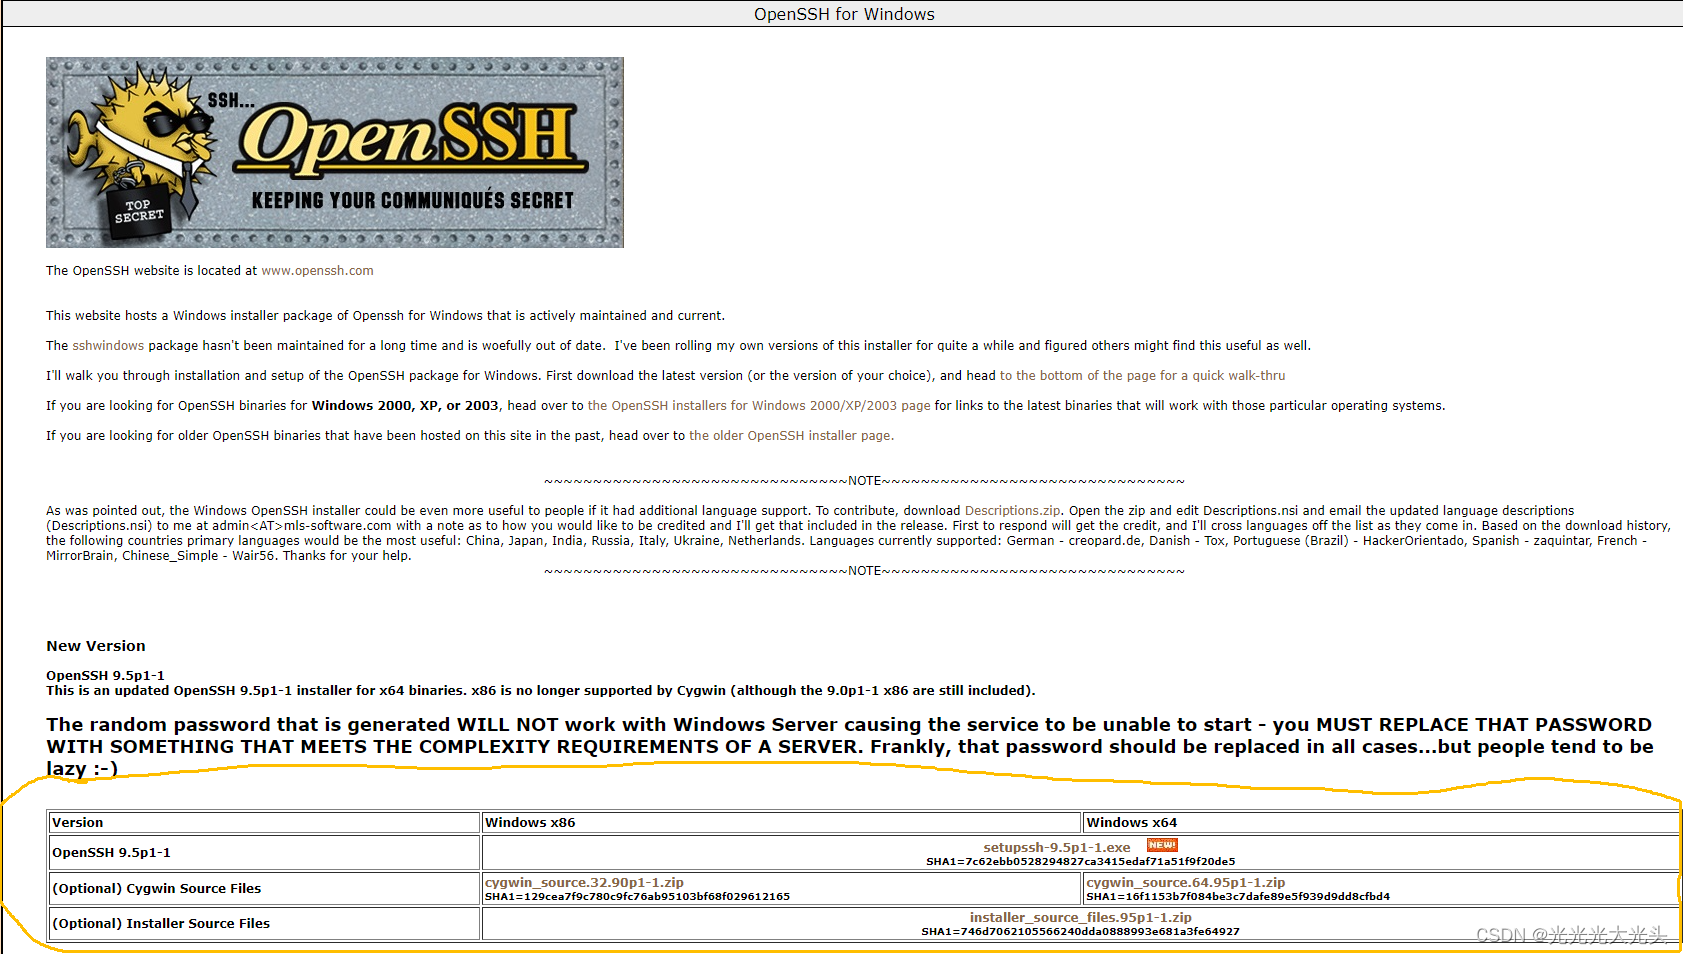The image size is (1683, 954).
Task: Click the OpenSSH puffer fish logo banner
Action: [x=334, y=151]
